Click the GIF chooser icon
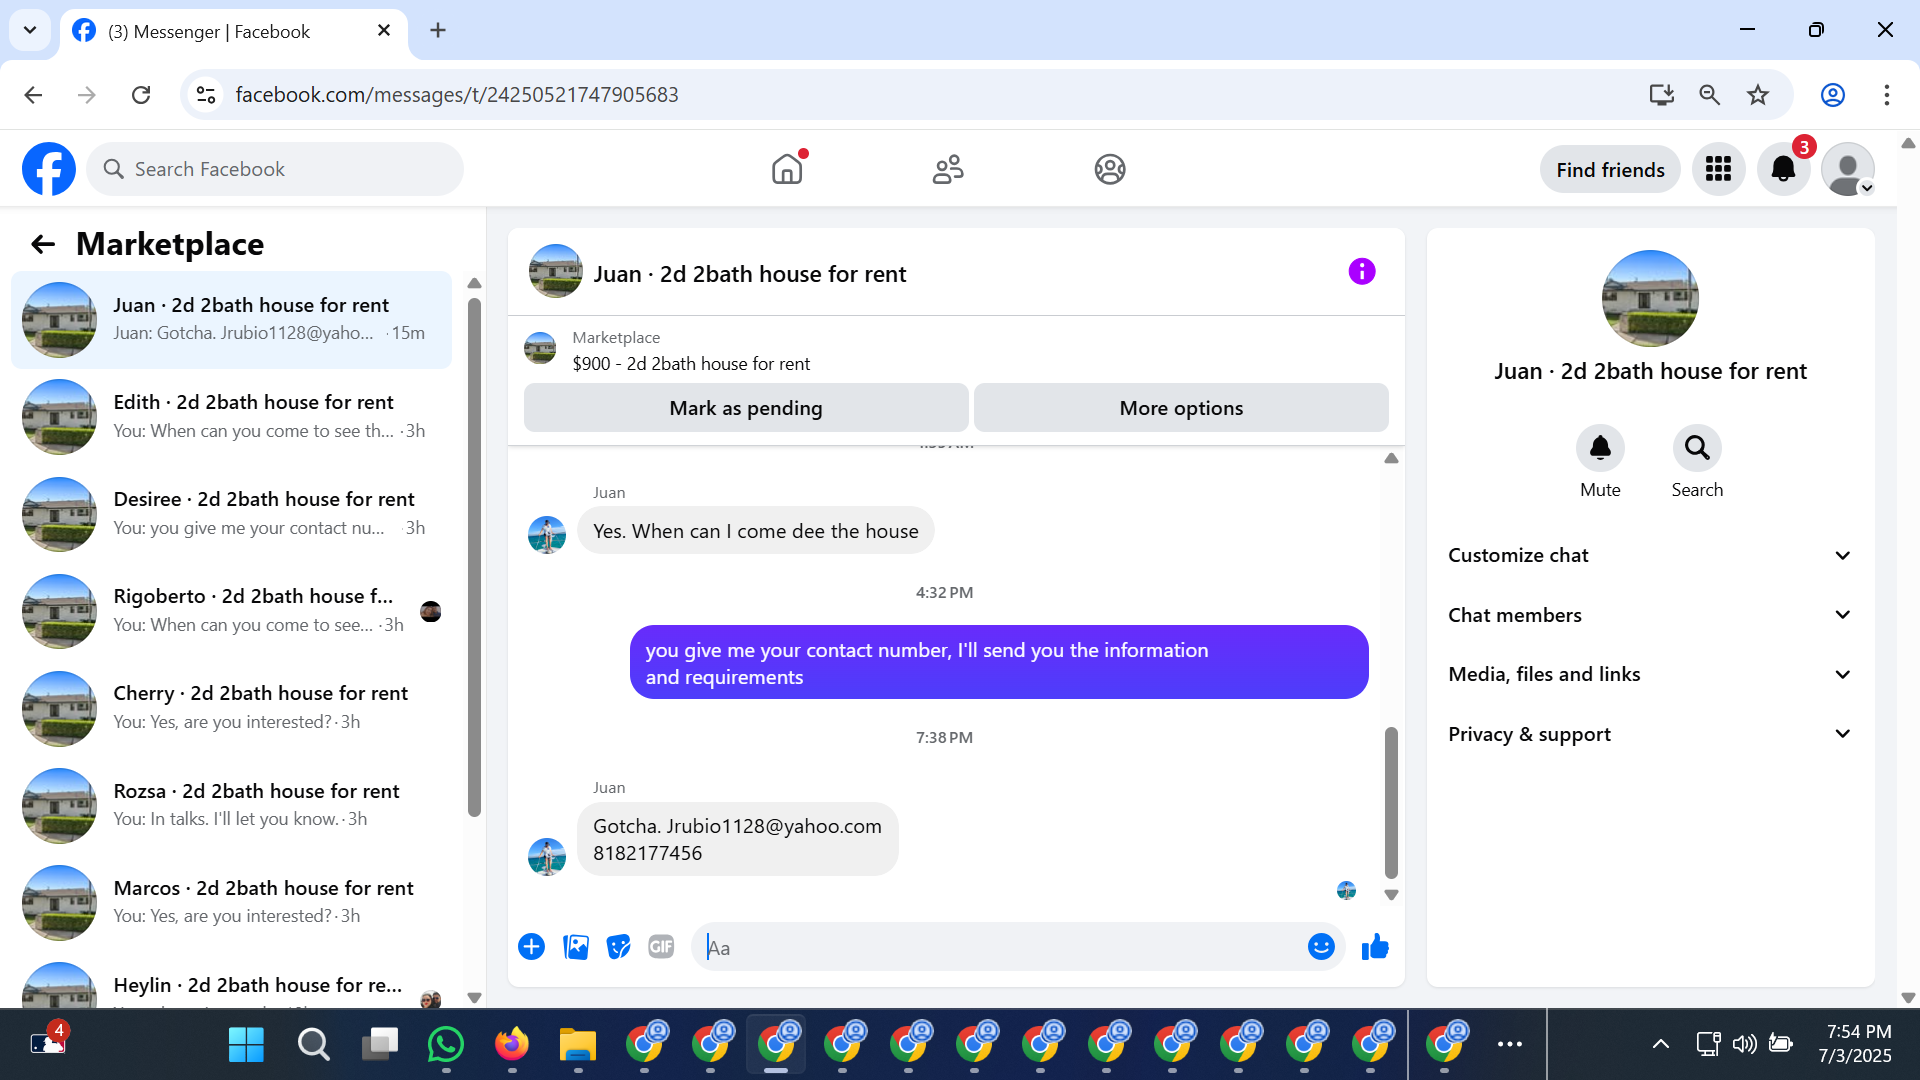The image size is (1920, 1080). click(x=661, y=947)
